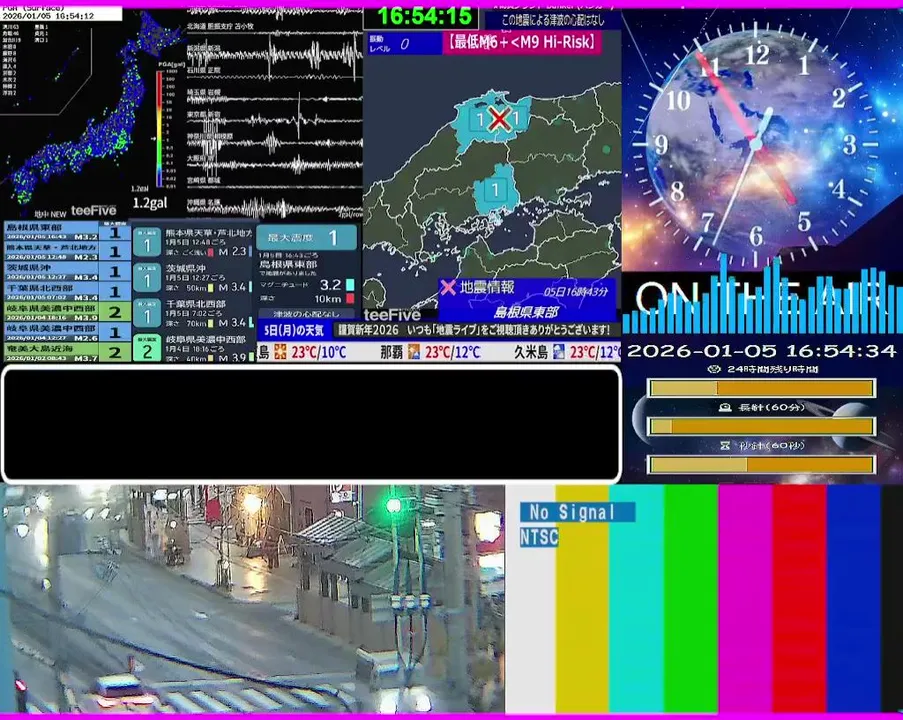The width and height of the screenshot is (903, 720).
Task: Click the yellow depth square beside 70km
Action: click(210, 323)
